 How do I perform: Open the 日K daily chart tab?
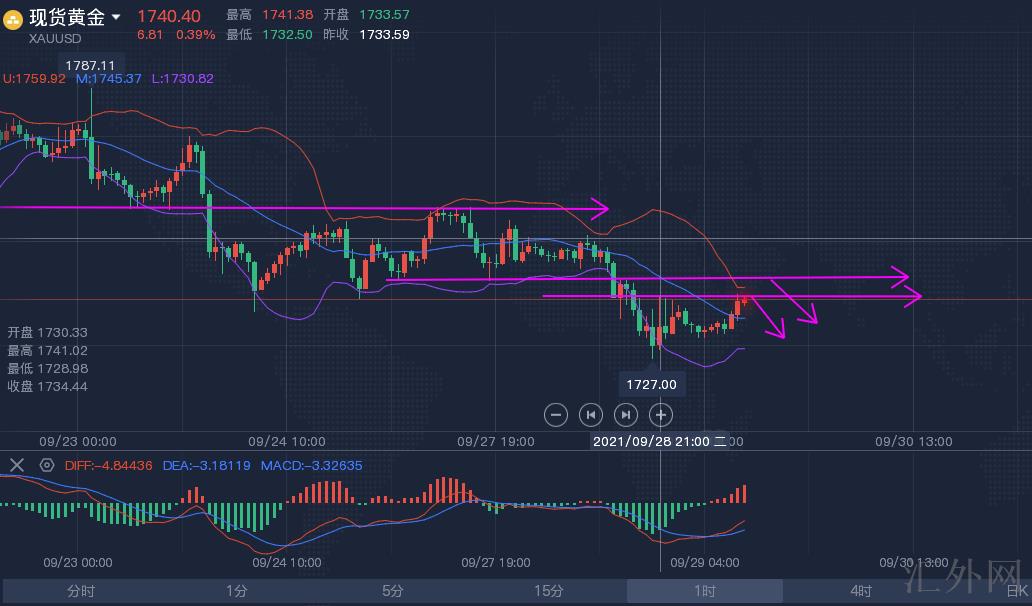1016,591
